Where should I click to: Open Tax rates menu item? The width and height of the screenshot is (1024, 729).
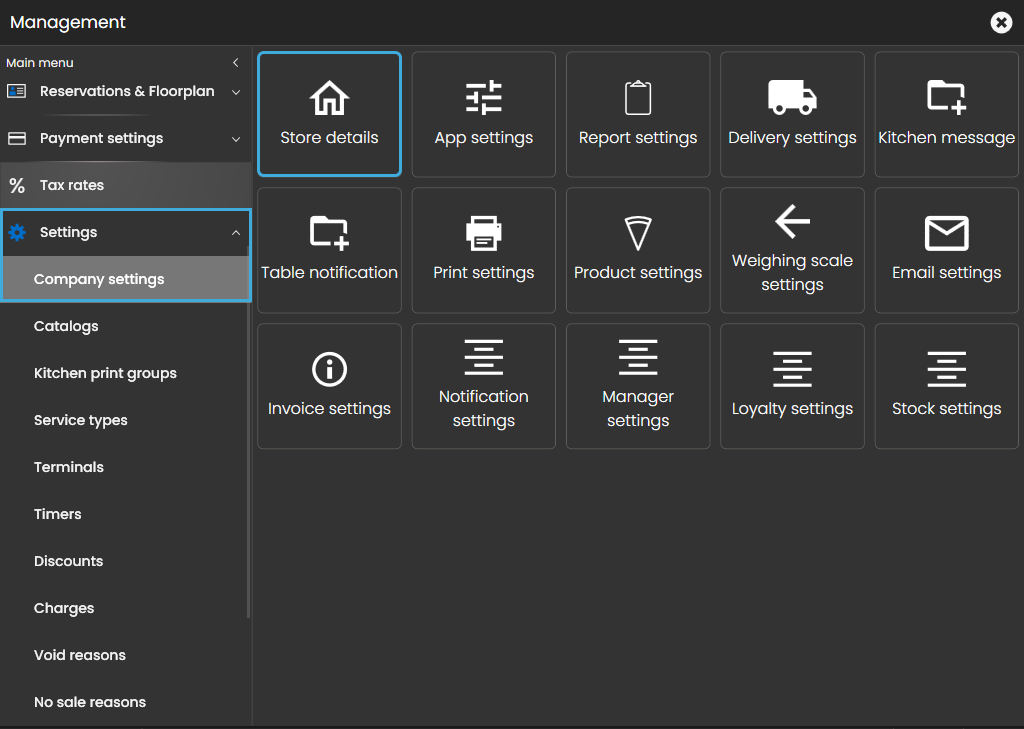click(72, 185)
